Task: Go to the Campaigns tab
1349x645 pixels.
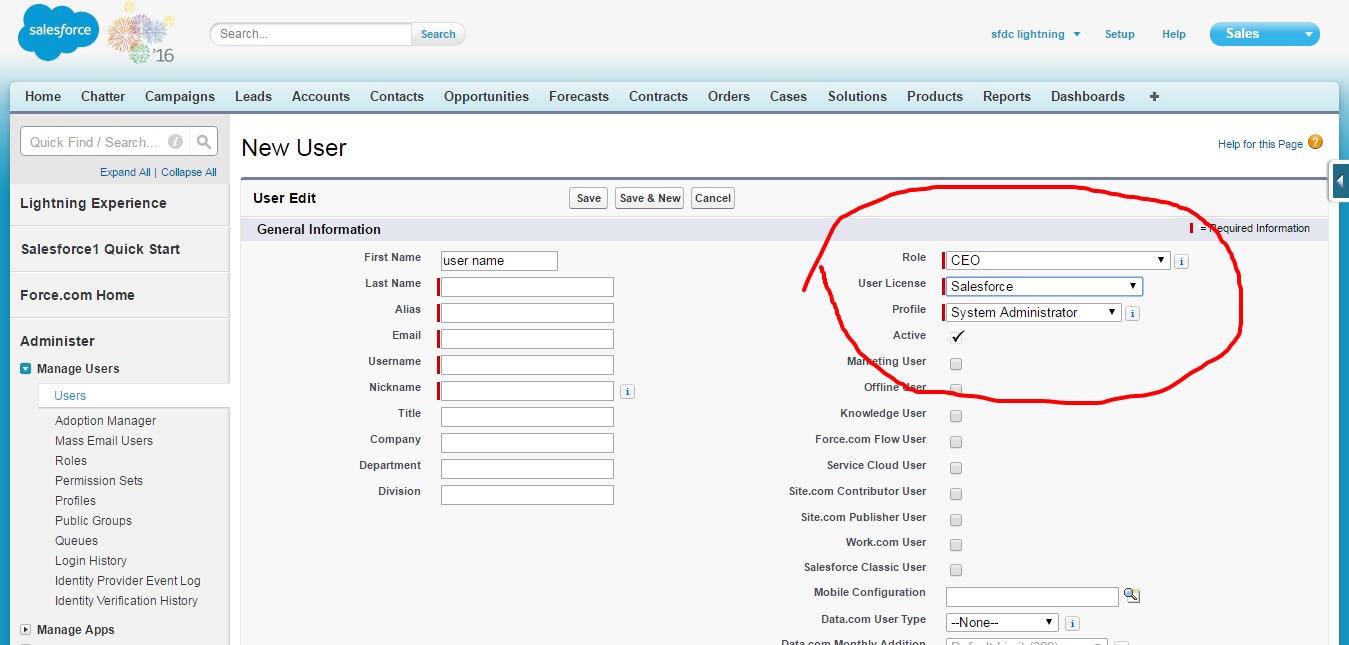Action: [180, 97]
